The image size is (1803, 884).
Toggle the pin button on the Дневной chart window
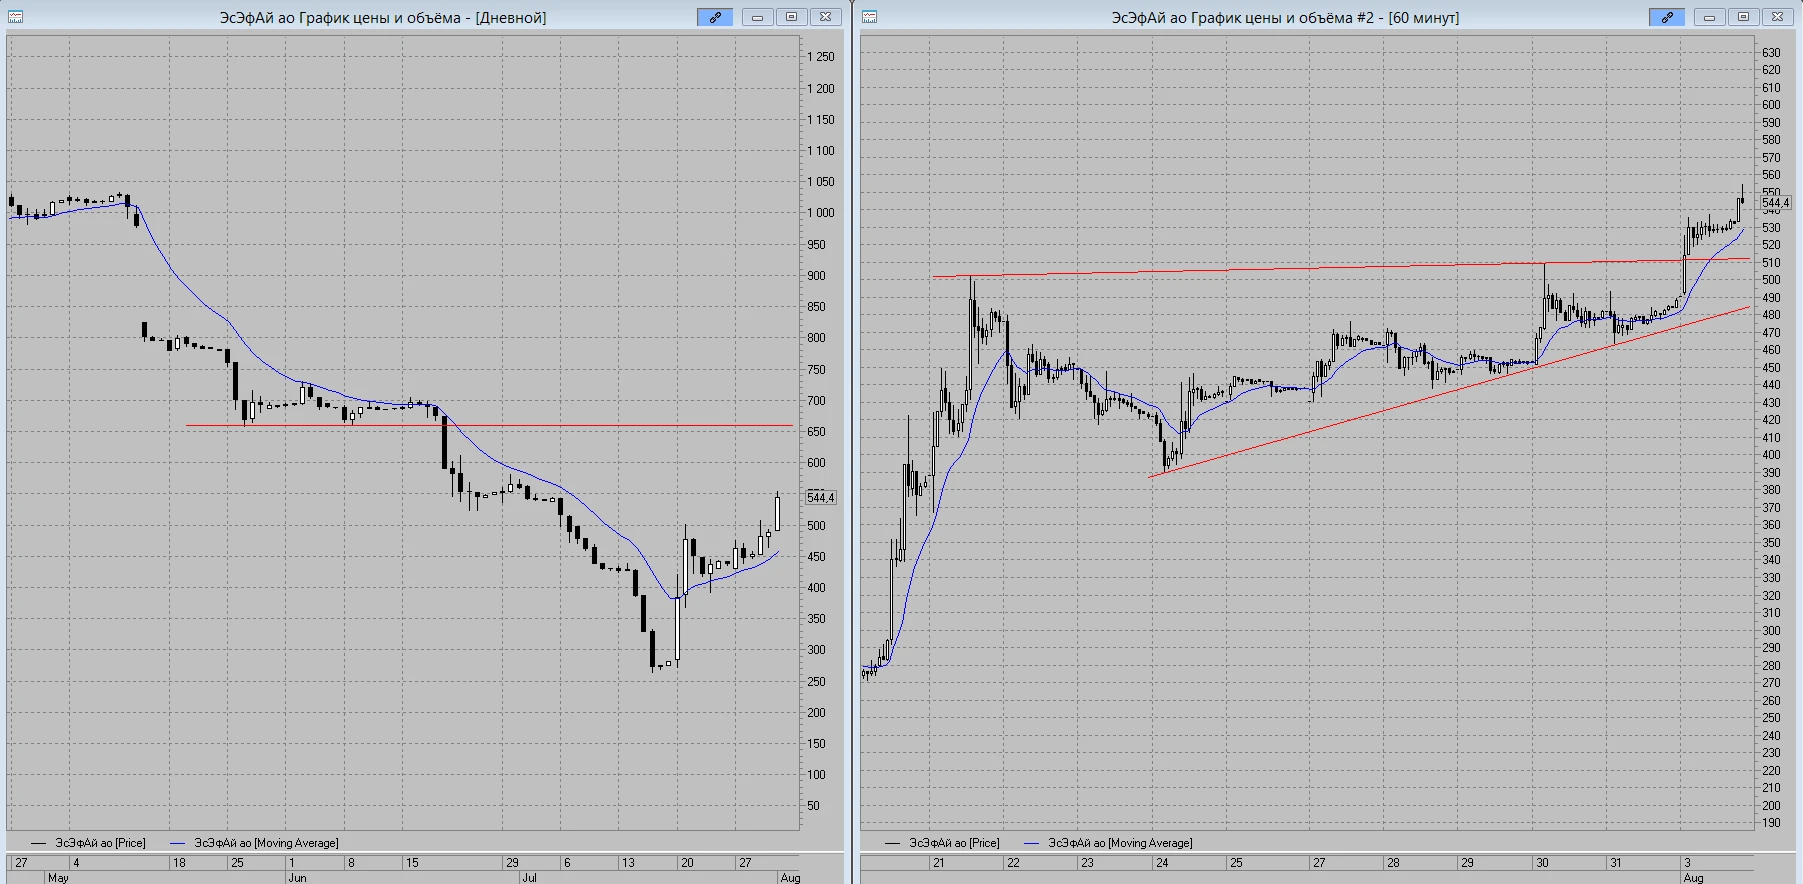pyautogui.click(x=715, y=17)
